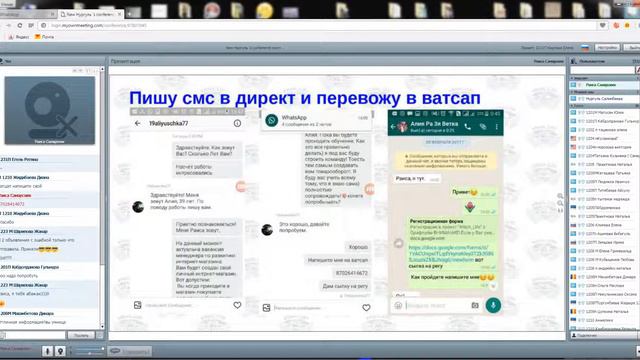Click the WhatsApp voice call icon
Image resolution: width=640 pixels, height=360 pixels.
click(x=468, y=127)
